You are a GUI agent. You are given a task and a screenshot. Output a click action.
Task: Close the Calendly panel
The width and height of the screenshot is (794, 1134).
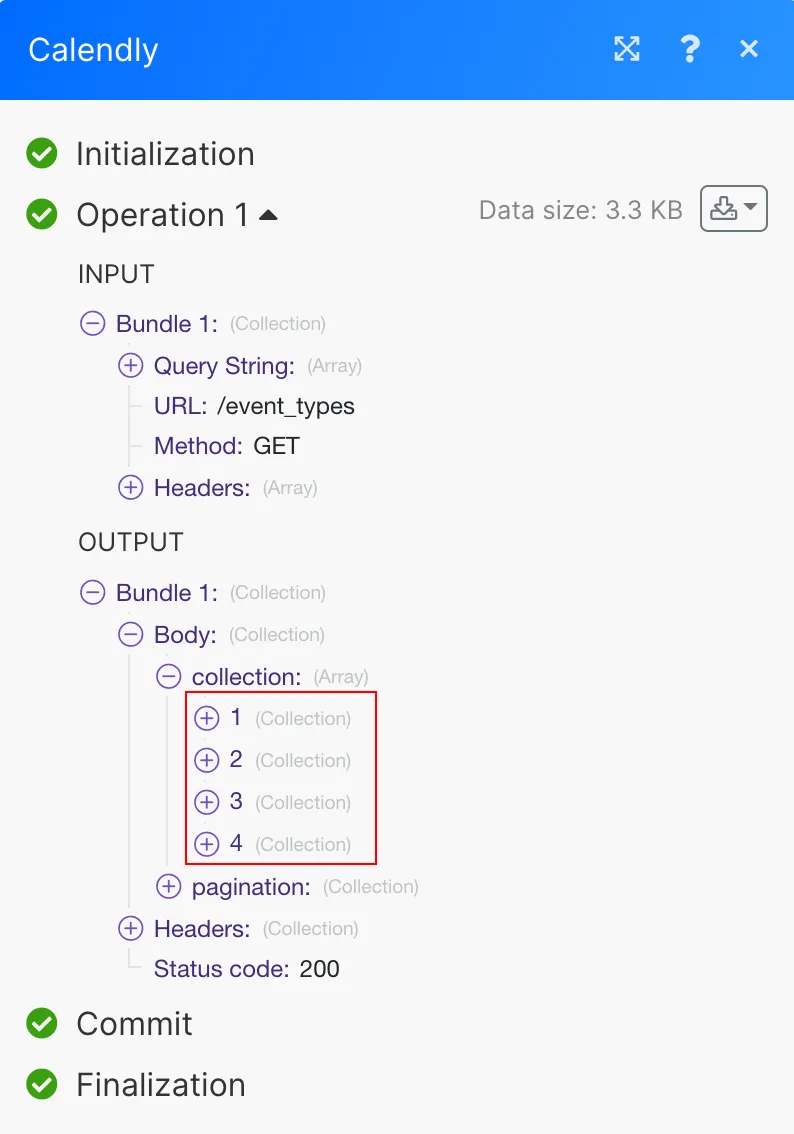(749, 49)
